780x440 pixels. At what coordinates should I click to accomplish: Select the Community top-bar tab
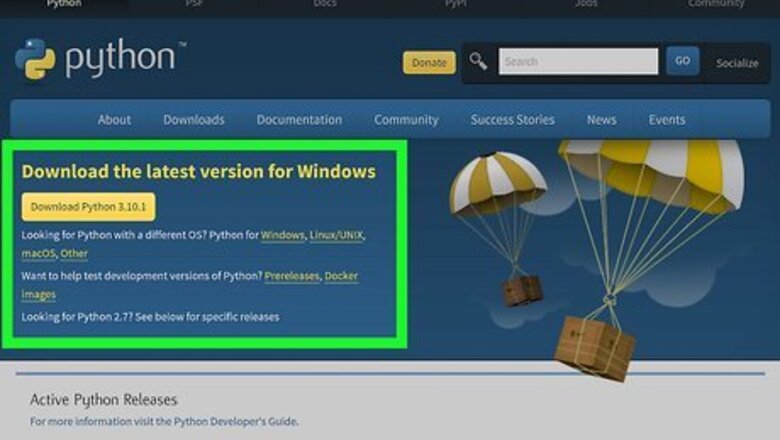click(716, 4)
